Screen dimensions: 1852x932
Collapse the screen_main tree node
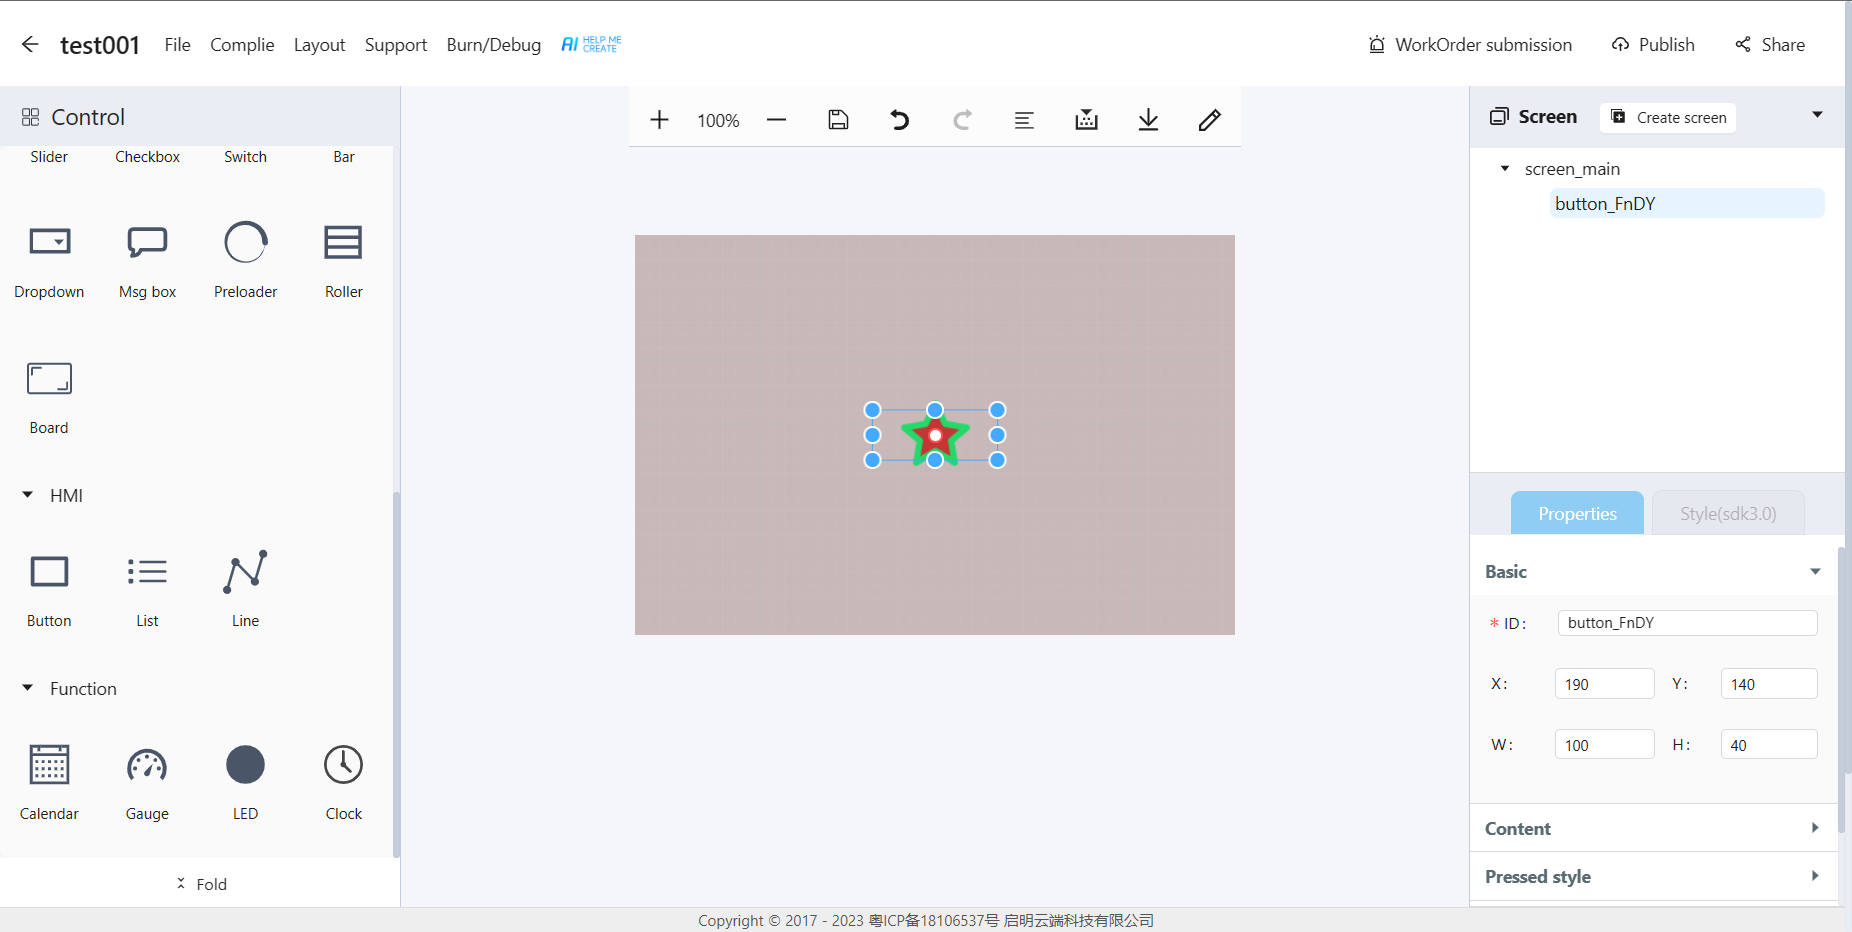(x=1505, y=168)
